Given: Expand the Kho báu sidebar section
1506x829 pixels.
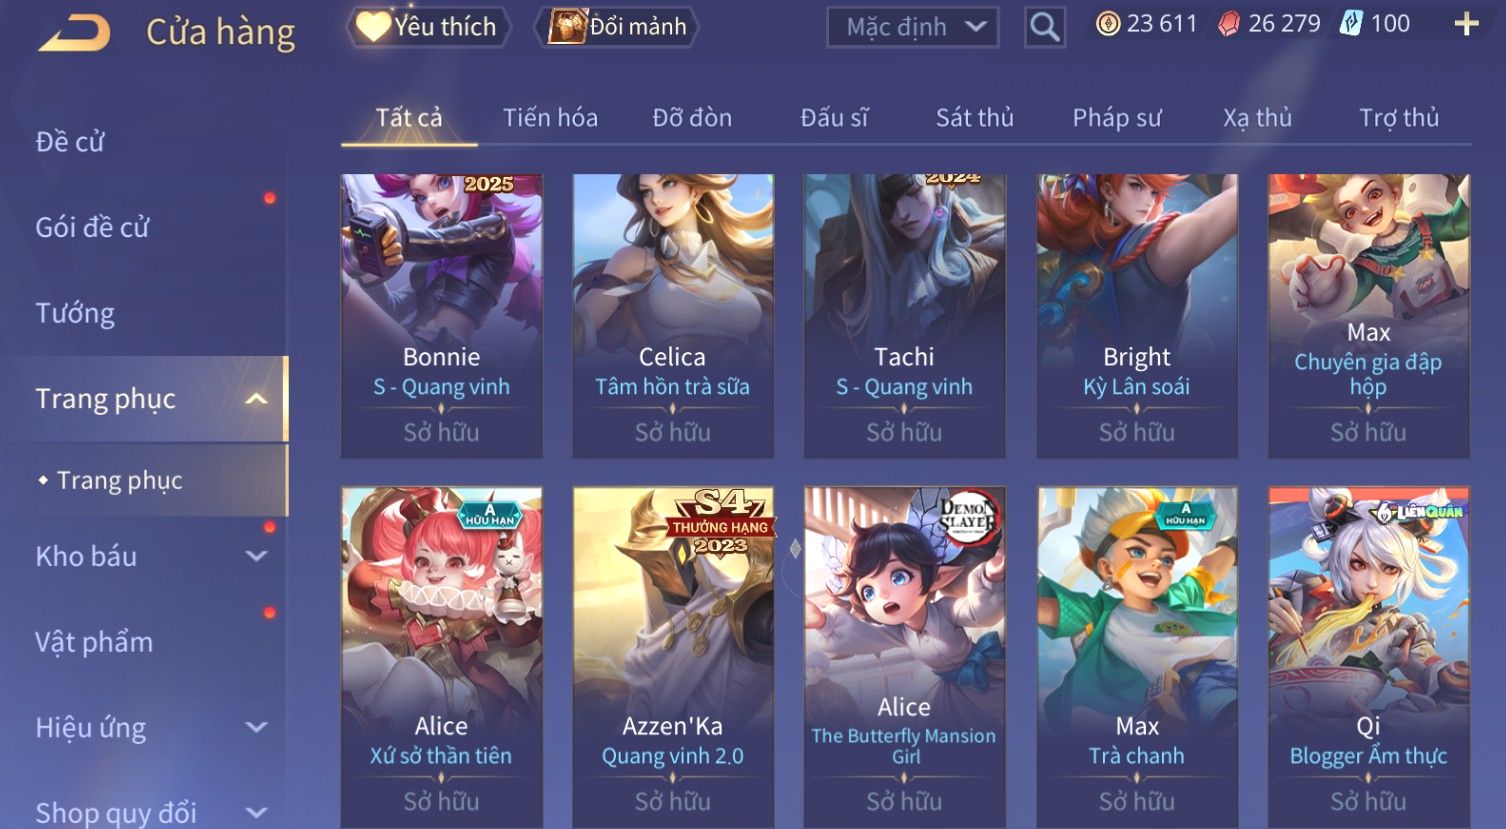Looking at the screenshot, I should click(257, 556).
